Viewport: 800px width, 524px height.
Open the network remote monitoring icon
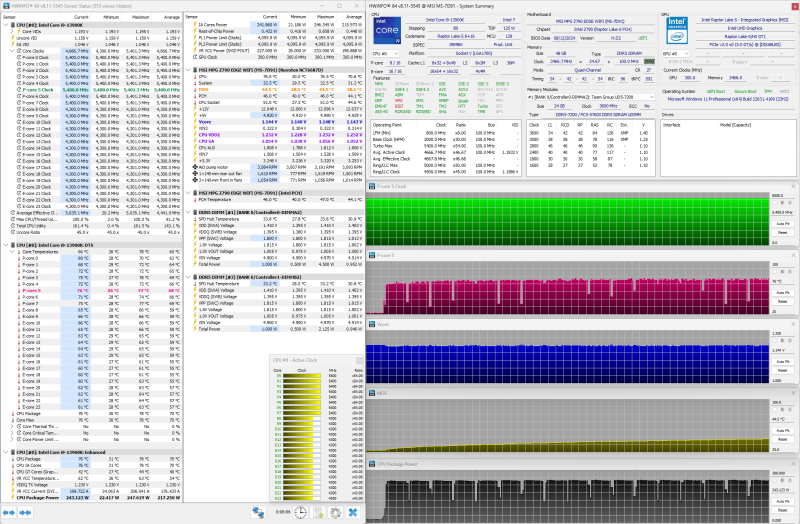(258, 512)
